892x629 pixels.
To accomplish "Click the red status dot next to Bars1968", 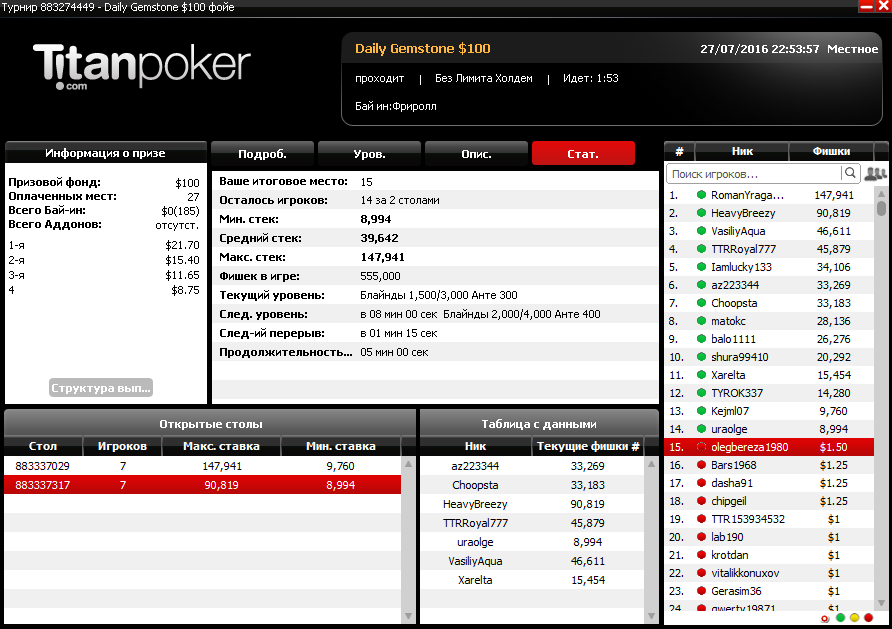I will click(x=701, y=465).
